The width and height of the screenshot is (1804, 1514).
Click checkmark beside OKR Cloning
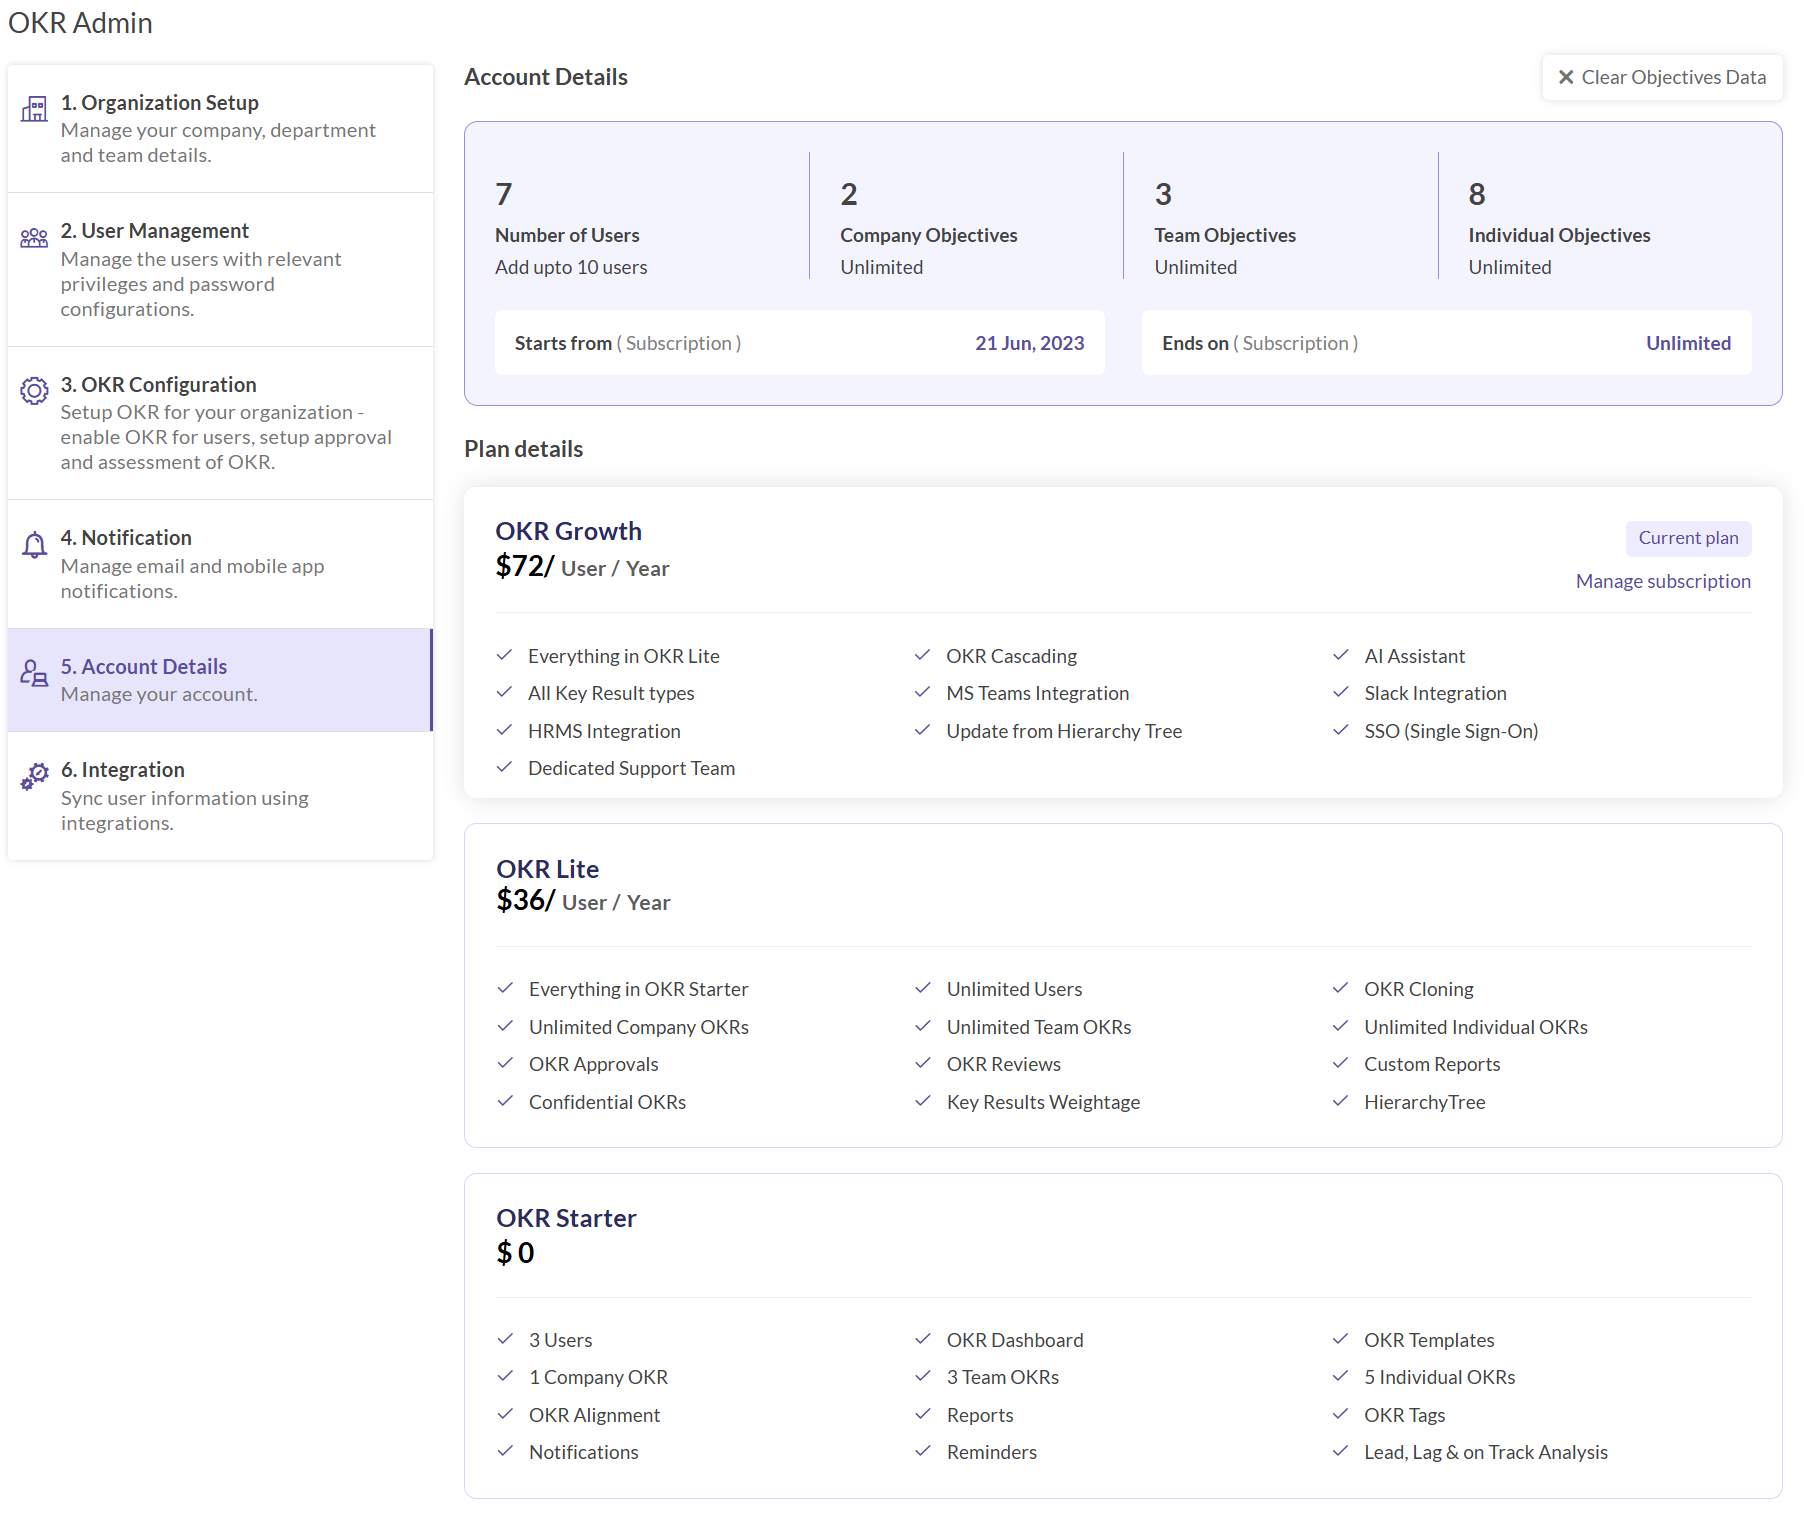[1340, 988]
